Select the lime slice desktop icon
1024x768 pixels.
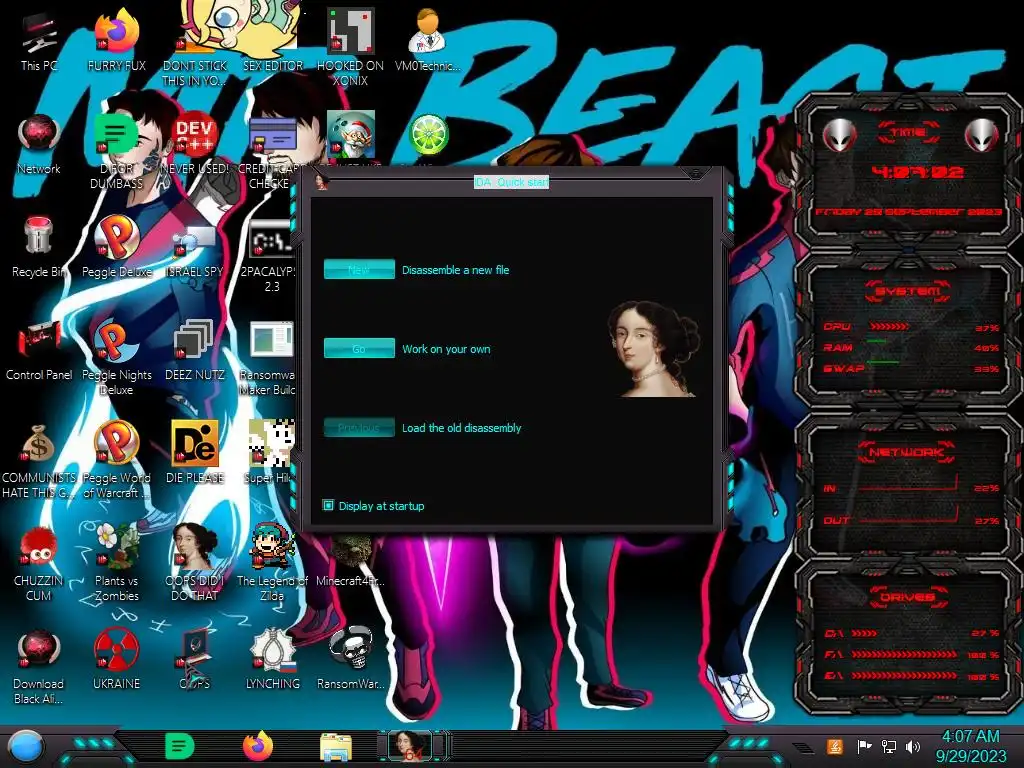click(x=428, y=136)
